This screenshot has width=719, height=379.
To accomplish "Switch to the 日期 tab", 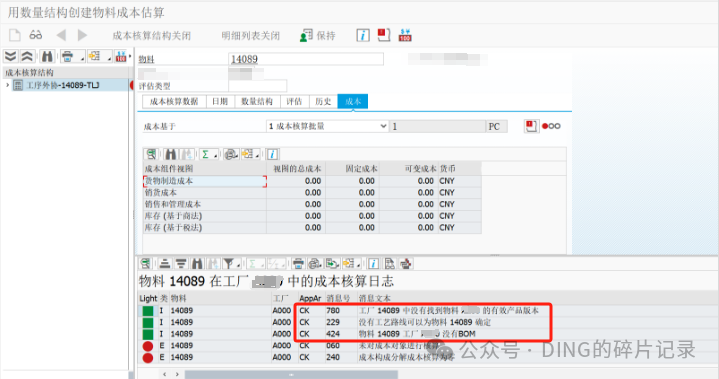I will (220, 101).
